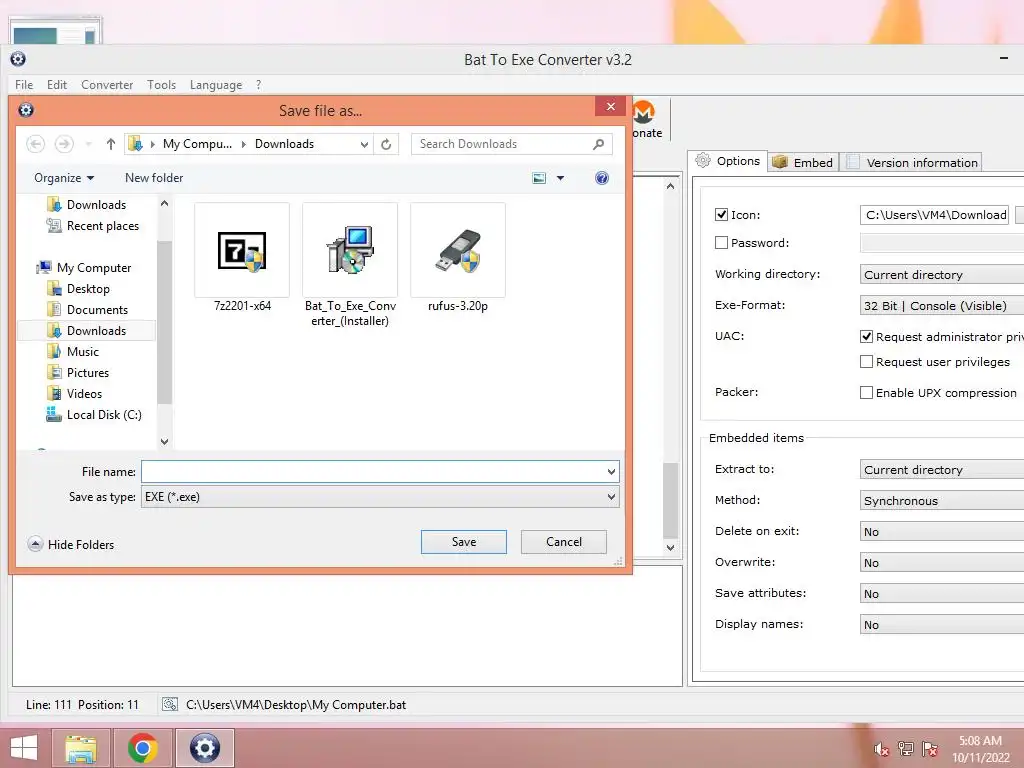The image size is (1024, 768).
Task: Open the Save as type dropdown
Action: [x=611, y=497]
